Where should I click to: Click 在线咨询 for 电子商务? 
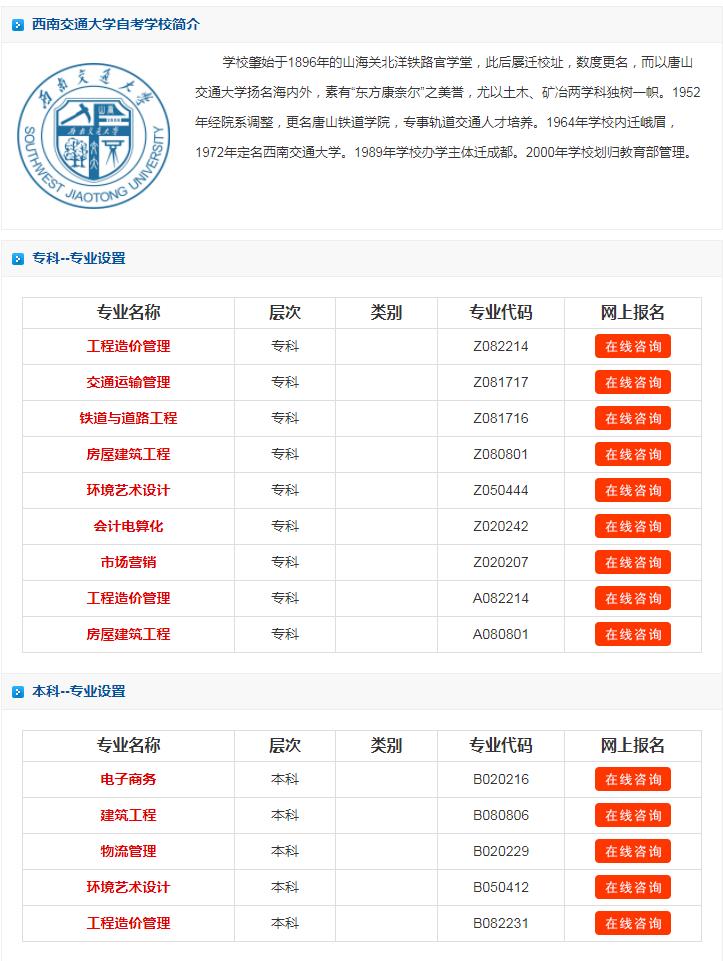tap(632, 780)
